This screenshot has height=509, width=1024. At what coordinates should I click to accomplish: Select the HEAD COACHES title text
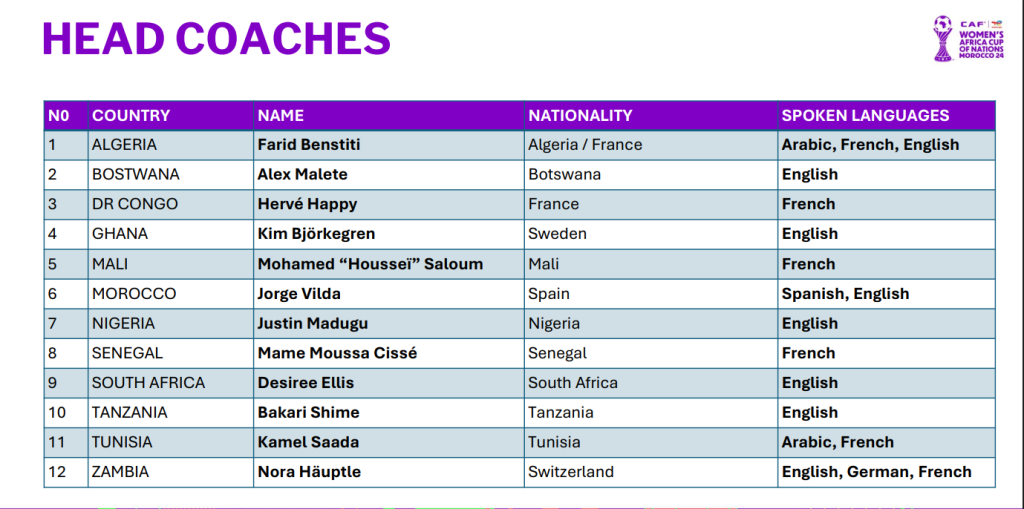point(216,38)
